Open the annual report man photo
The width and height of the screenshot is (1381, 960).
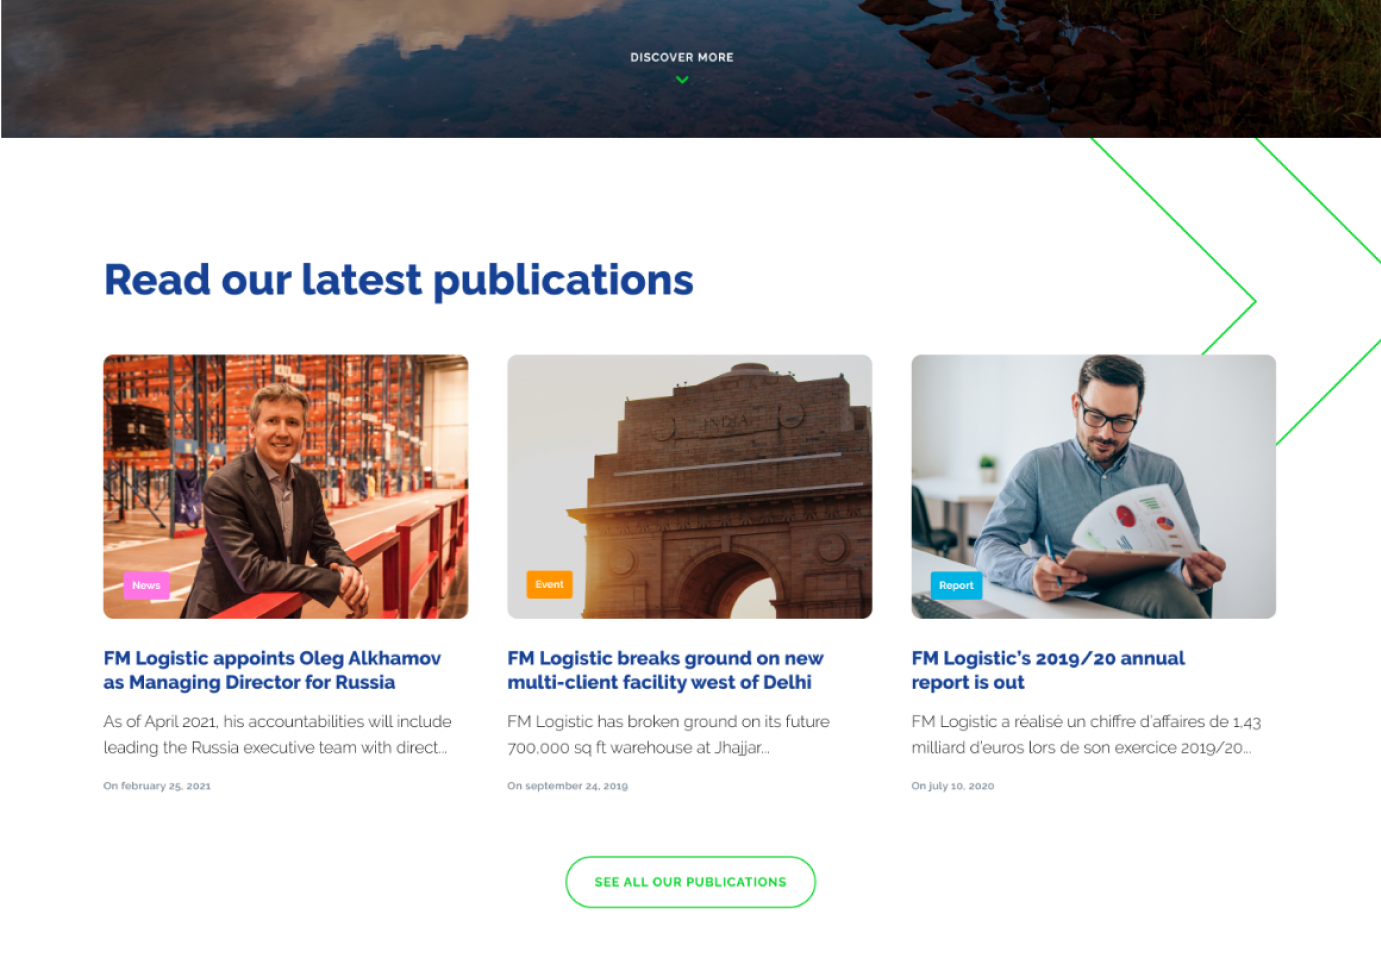tap(1094, 487)
